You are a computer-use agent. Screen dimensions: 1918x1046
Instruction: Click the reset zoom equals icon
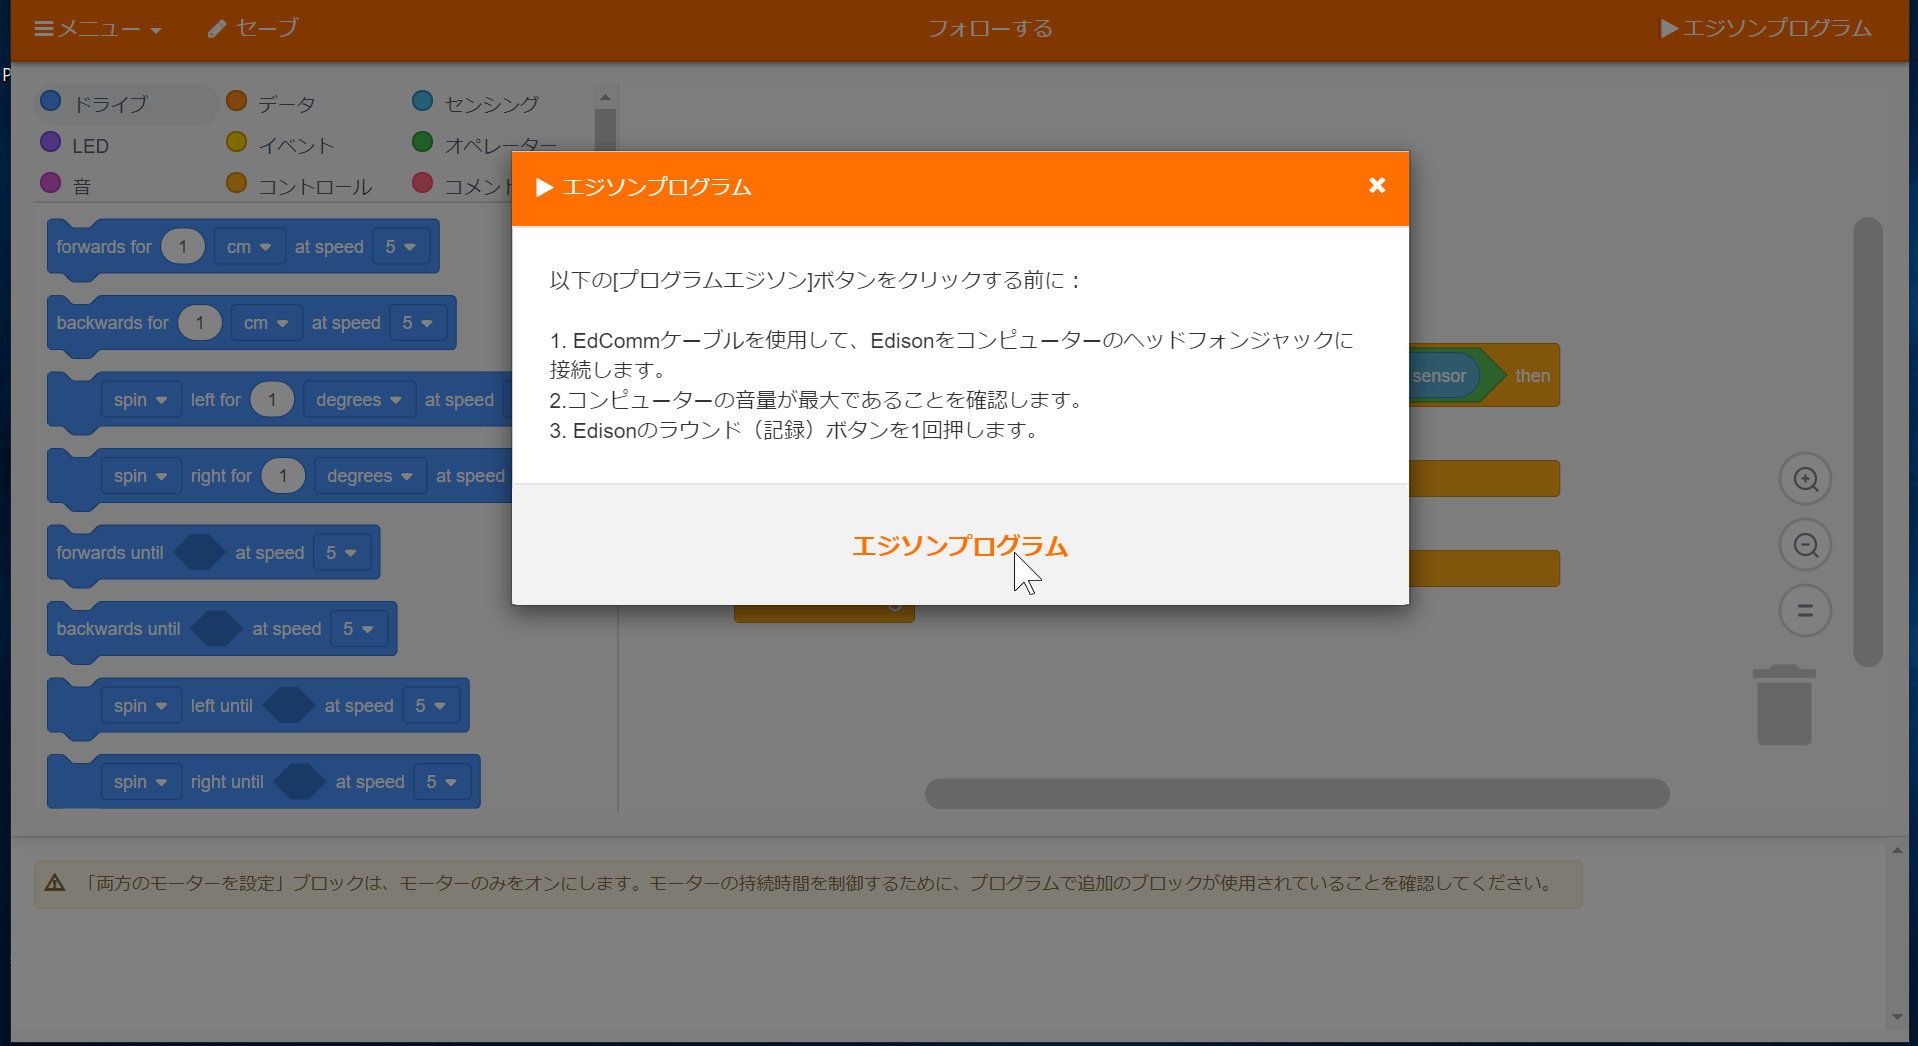point(1805,611)
